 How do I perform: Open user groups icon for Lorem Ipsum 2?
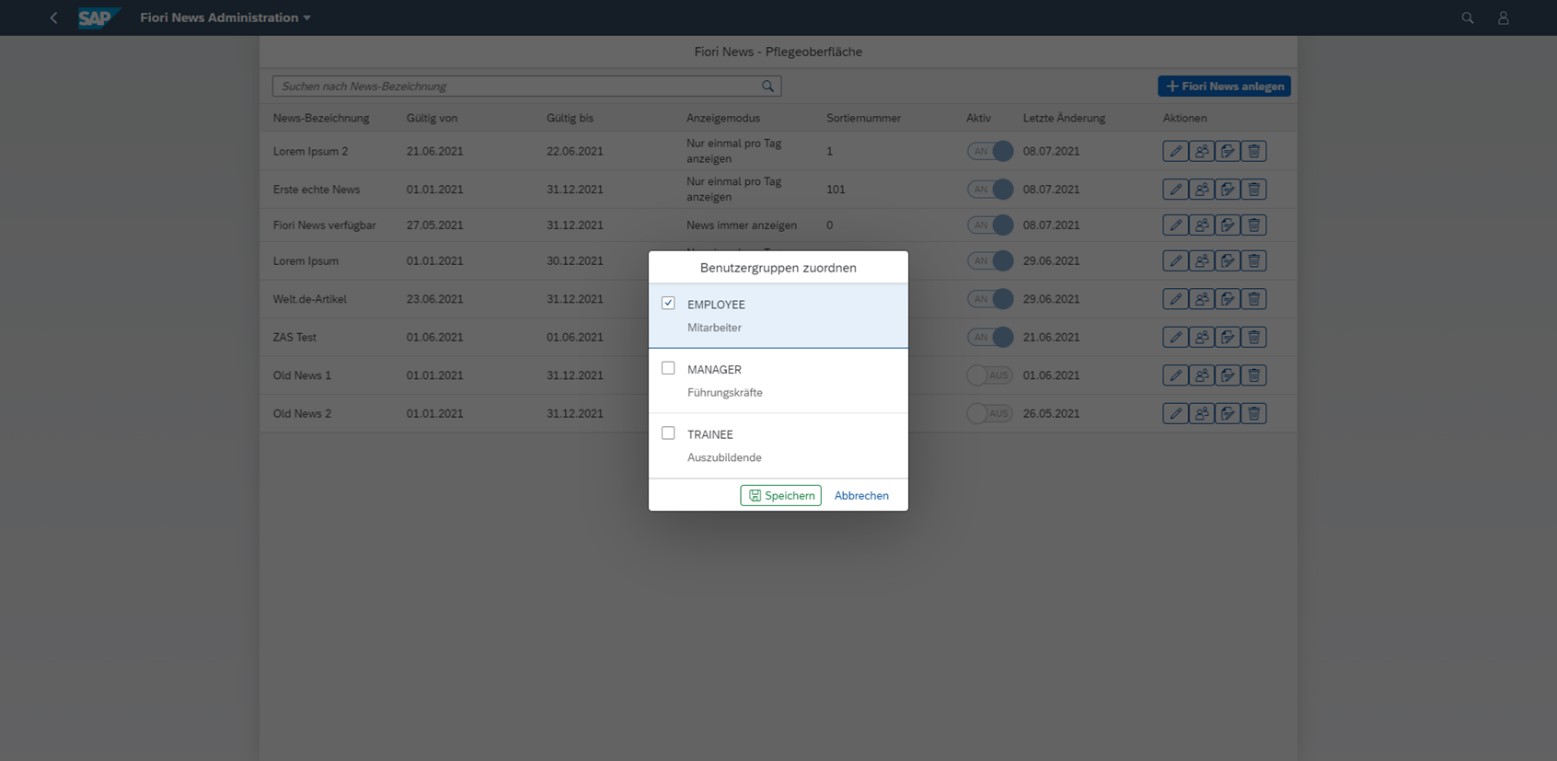click(1201, 151)
